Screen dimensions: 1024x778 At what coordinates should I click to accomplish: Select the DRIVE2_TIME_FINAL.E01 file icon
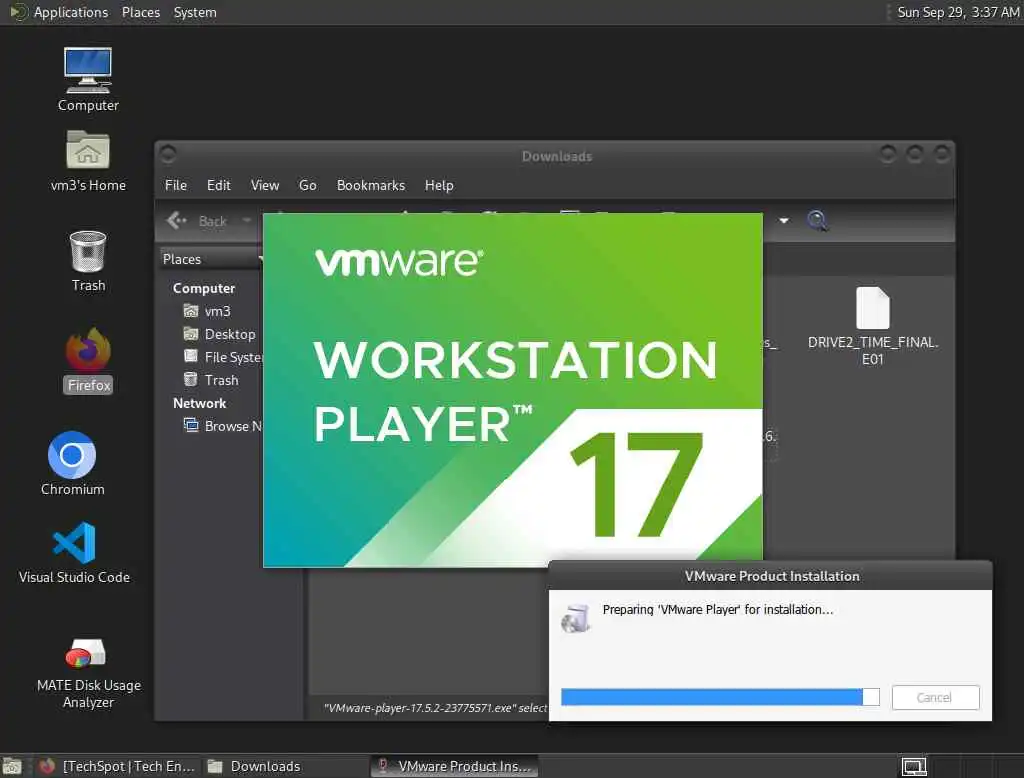(872, 308)
